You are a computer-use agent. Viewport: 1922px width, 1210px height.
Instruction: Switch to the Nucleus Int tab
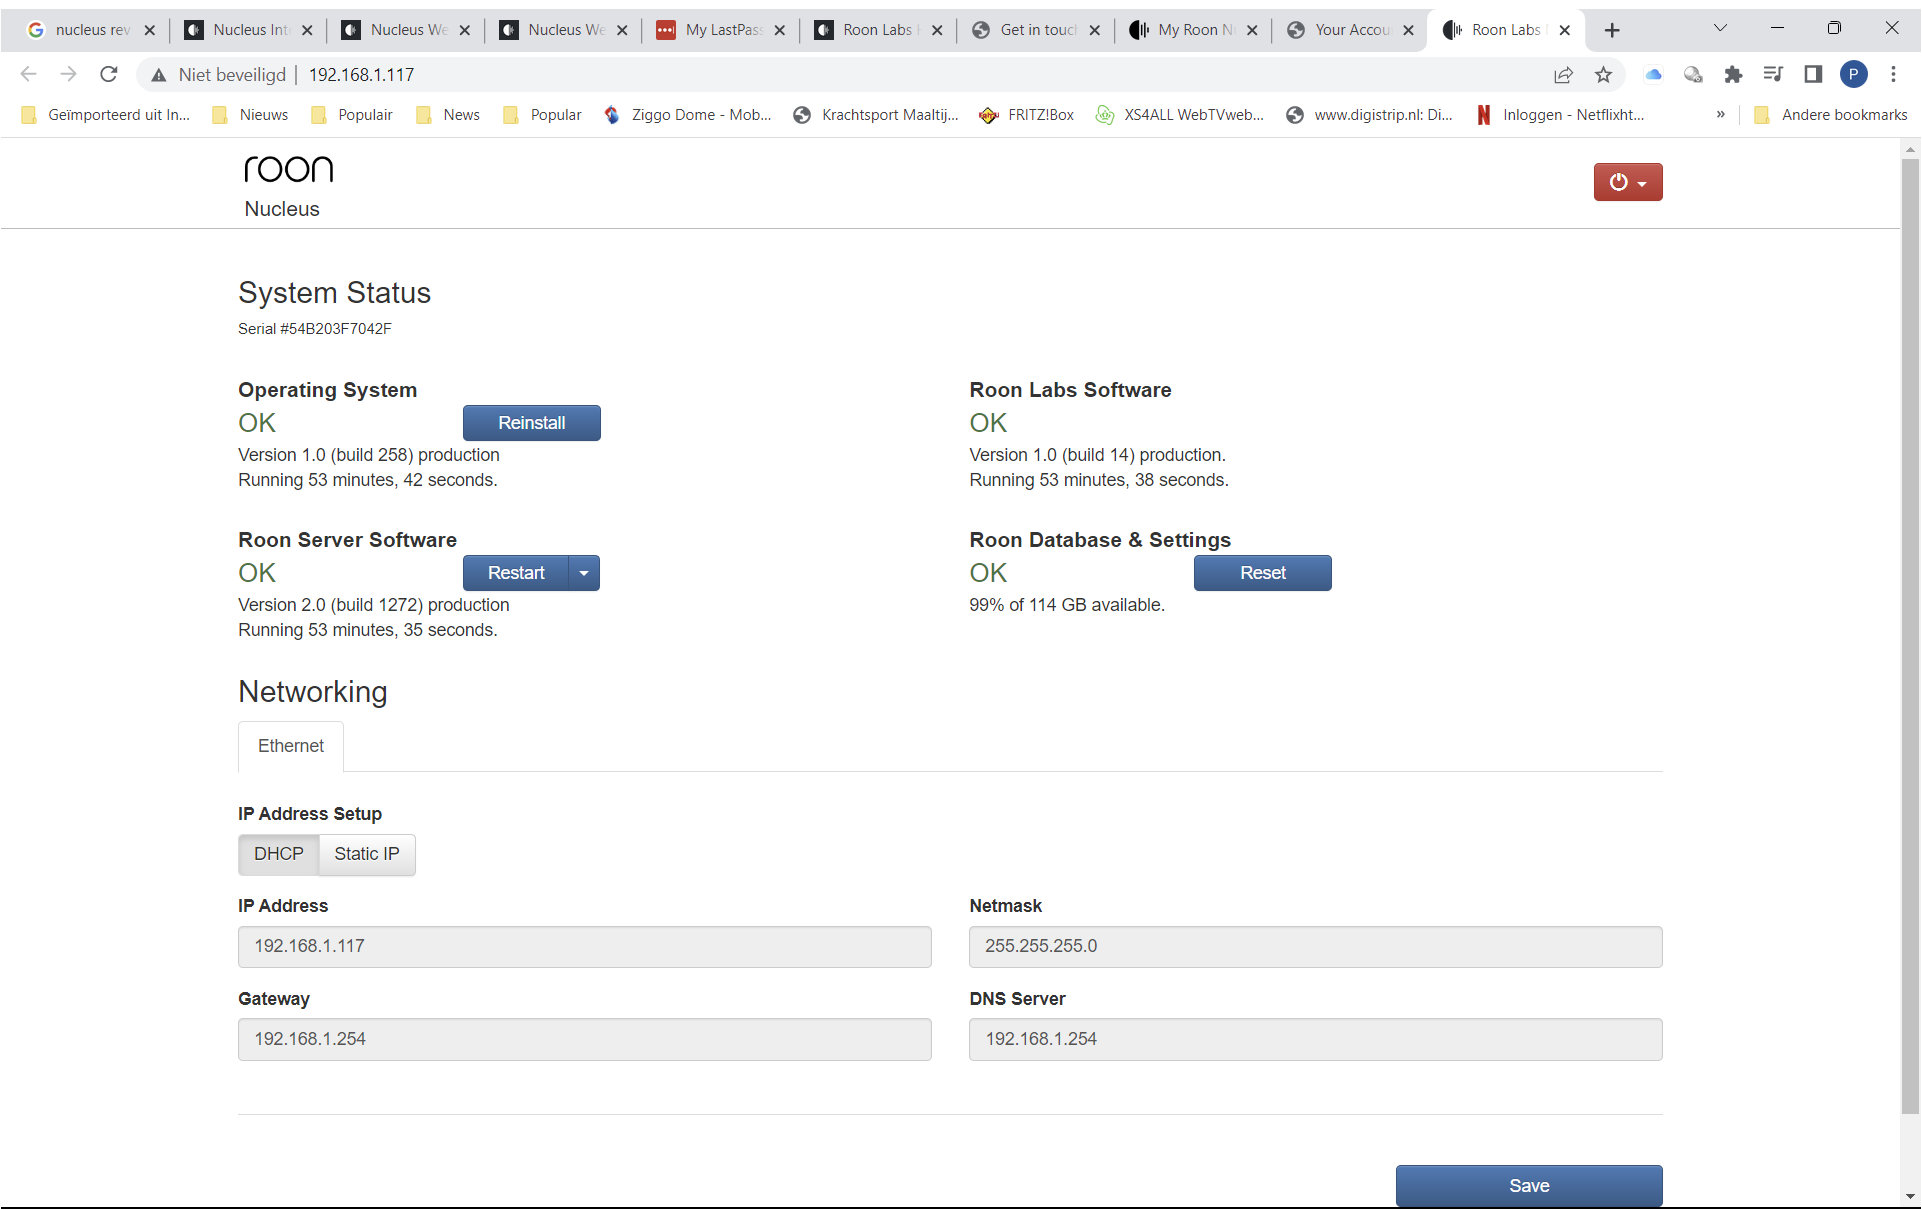(250, 30)
